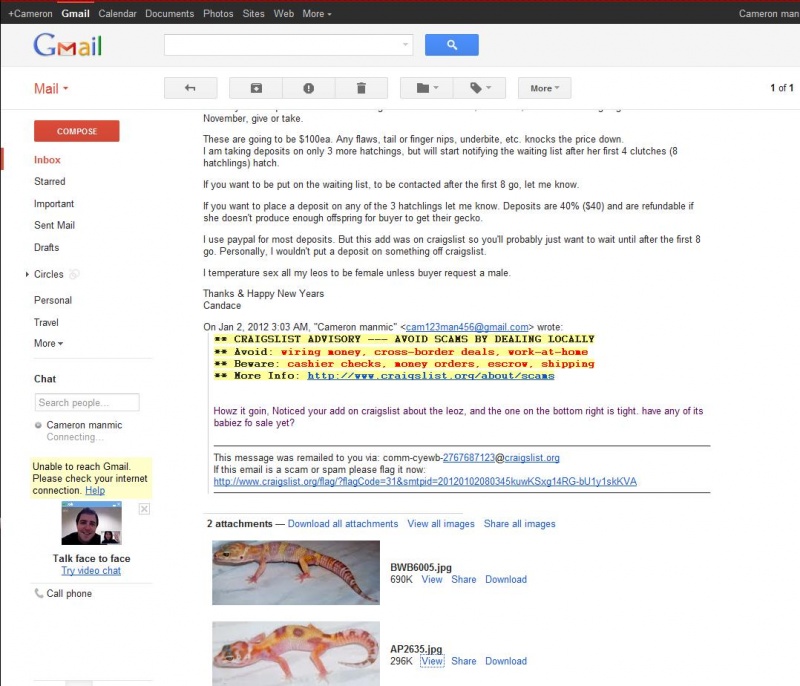The height and width of the screenshot is (686, 800).
Task: View the BWB6005.jpg attachment
Action: pyautogui.click(x=432, y=579)
